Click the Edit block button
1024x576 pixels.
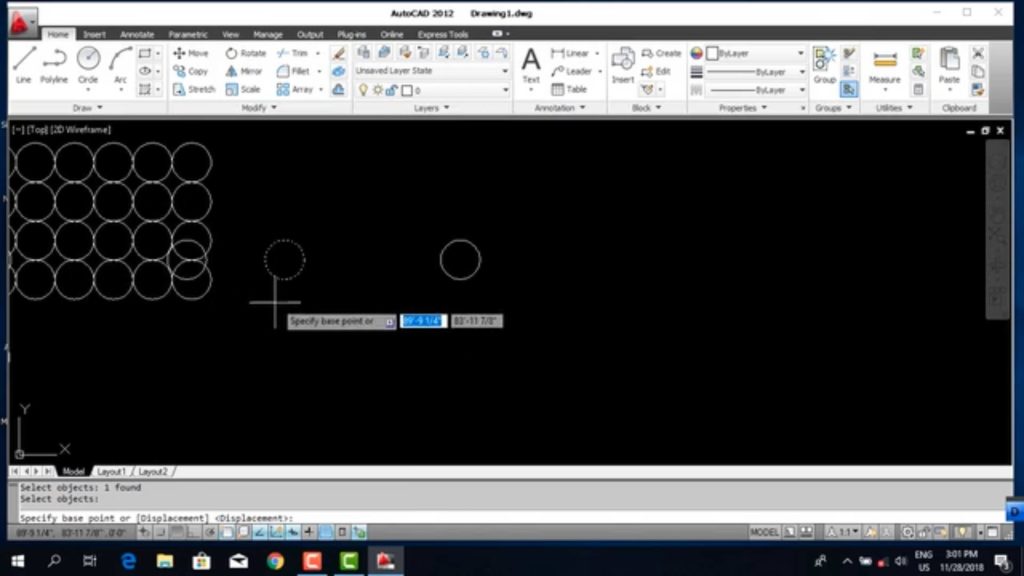coord(656,71)
